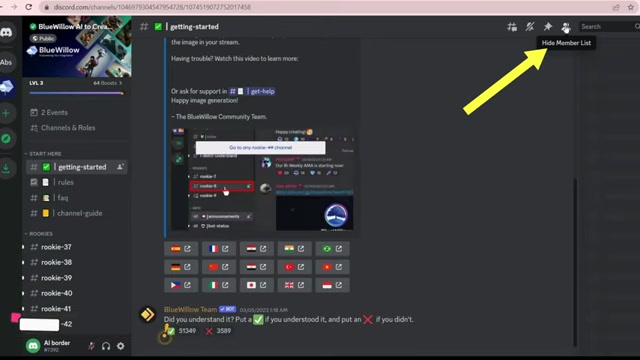Screen dimensions: 640x360
Task: Open Explore Discoverable Servers compass icon
Action: coord(6,139)
